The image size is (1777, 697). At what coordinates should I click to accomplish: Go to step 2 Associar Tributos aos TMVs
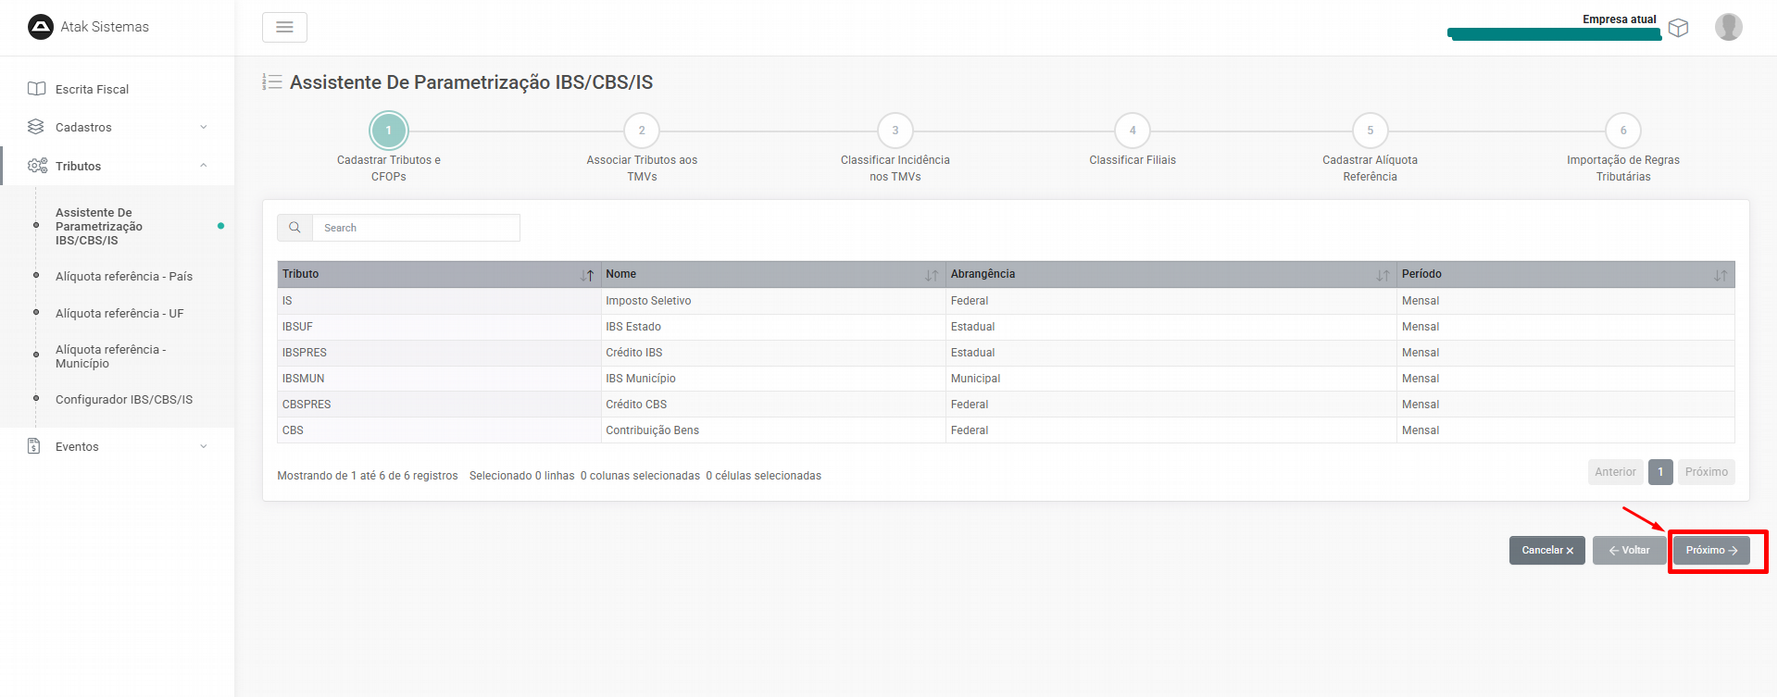coord(642,130)
